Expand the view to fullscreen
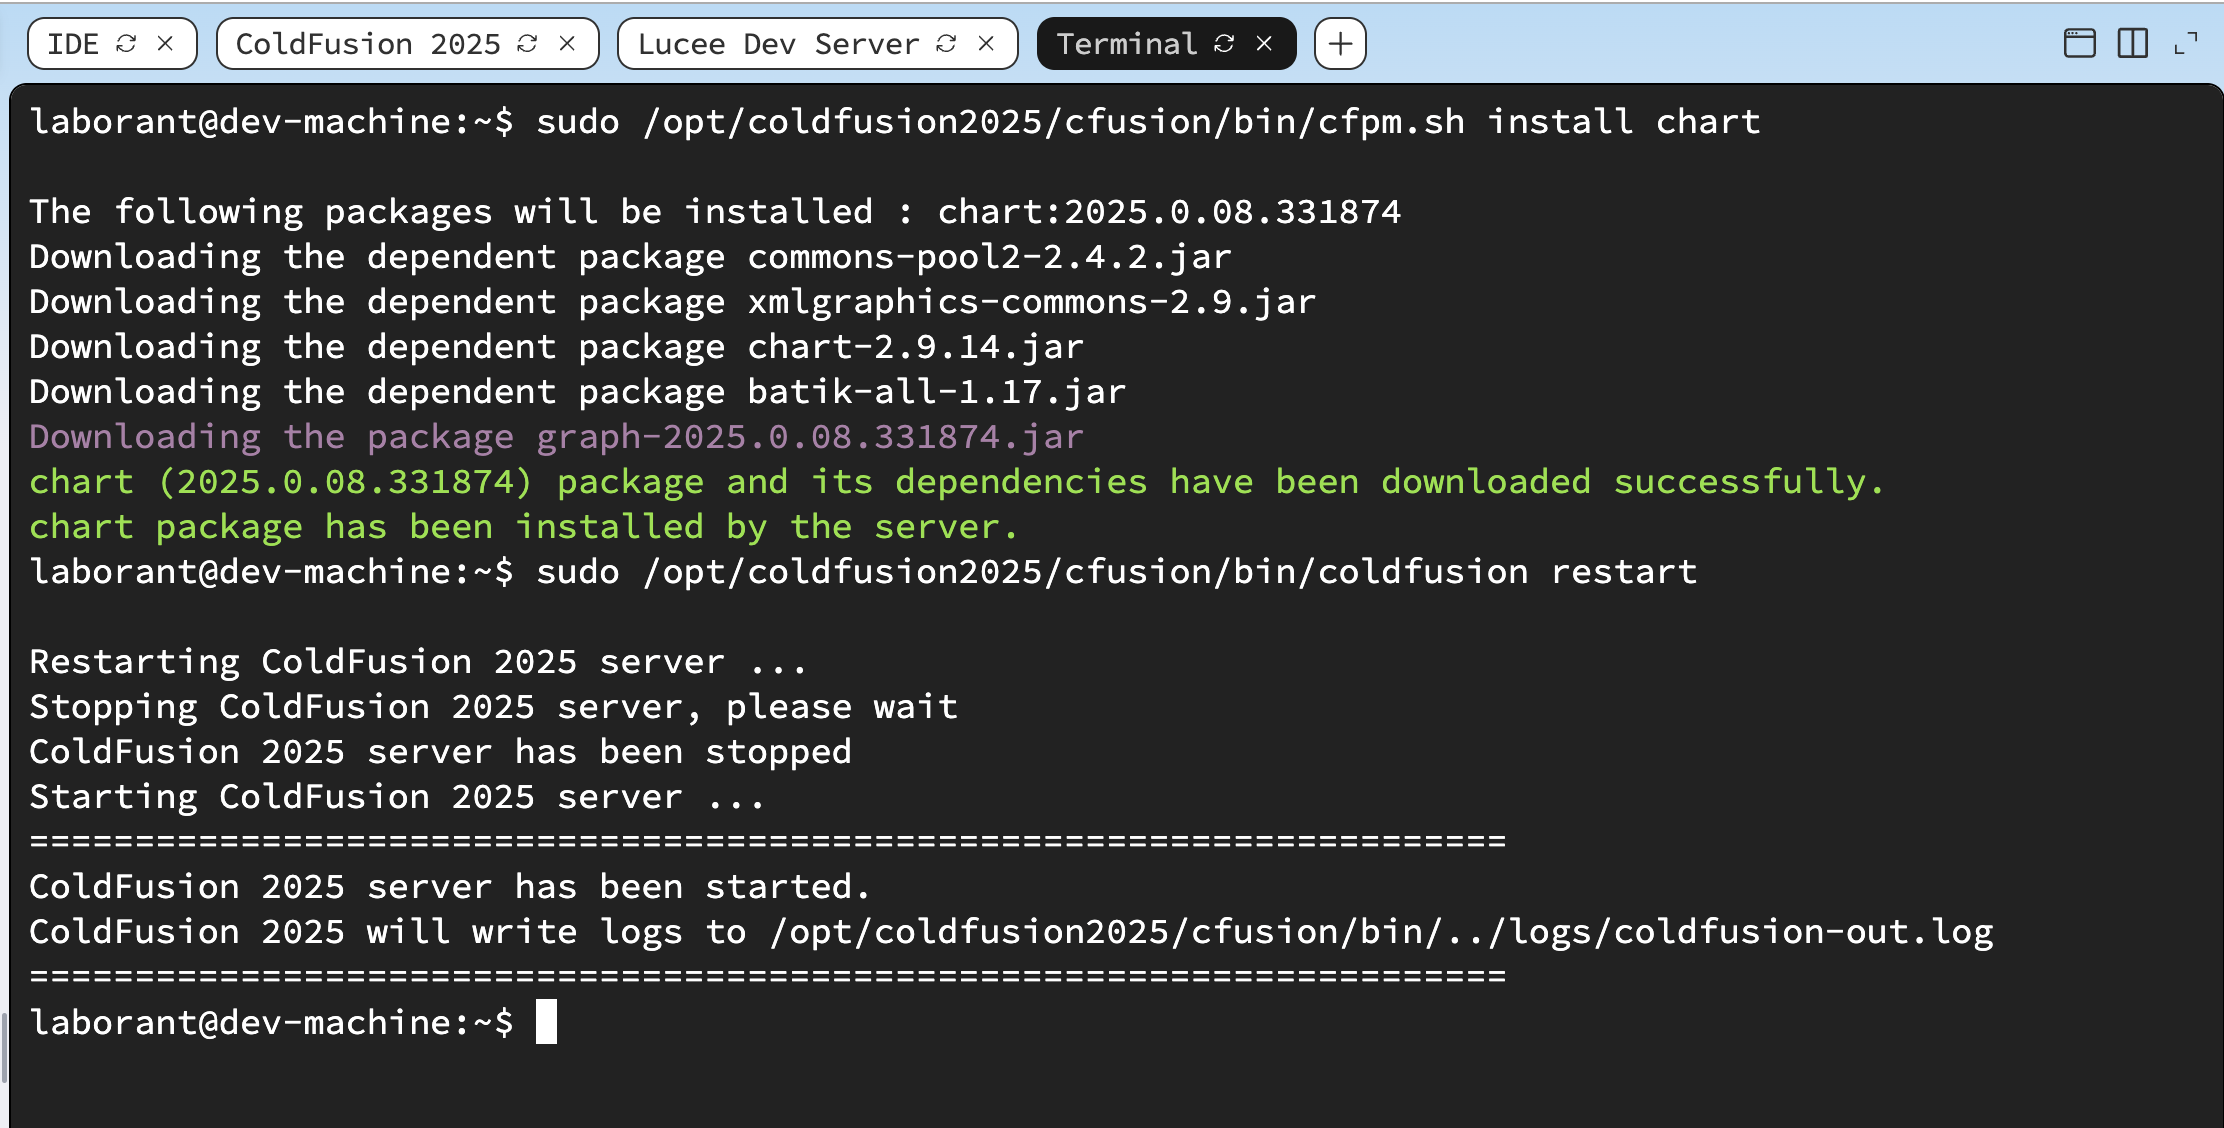Image resolution: width=2224 pixels, height=1128 pixels. (2186, 44)
